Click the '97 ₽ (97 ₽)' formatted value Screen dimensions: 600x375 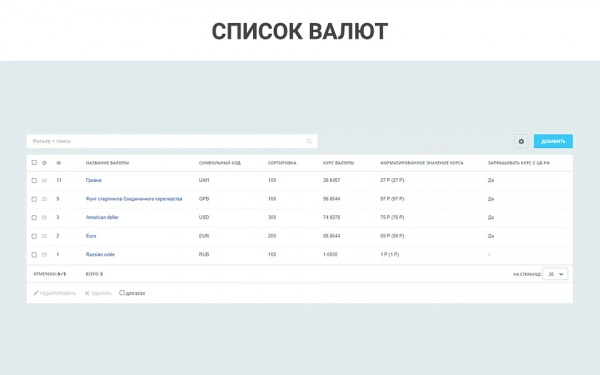pyautogui.click(x=392, y=199)
